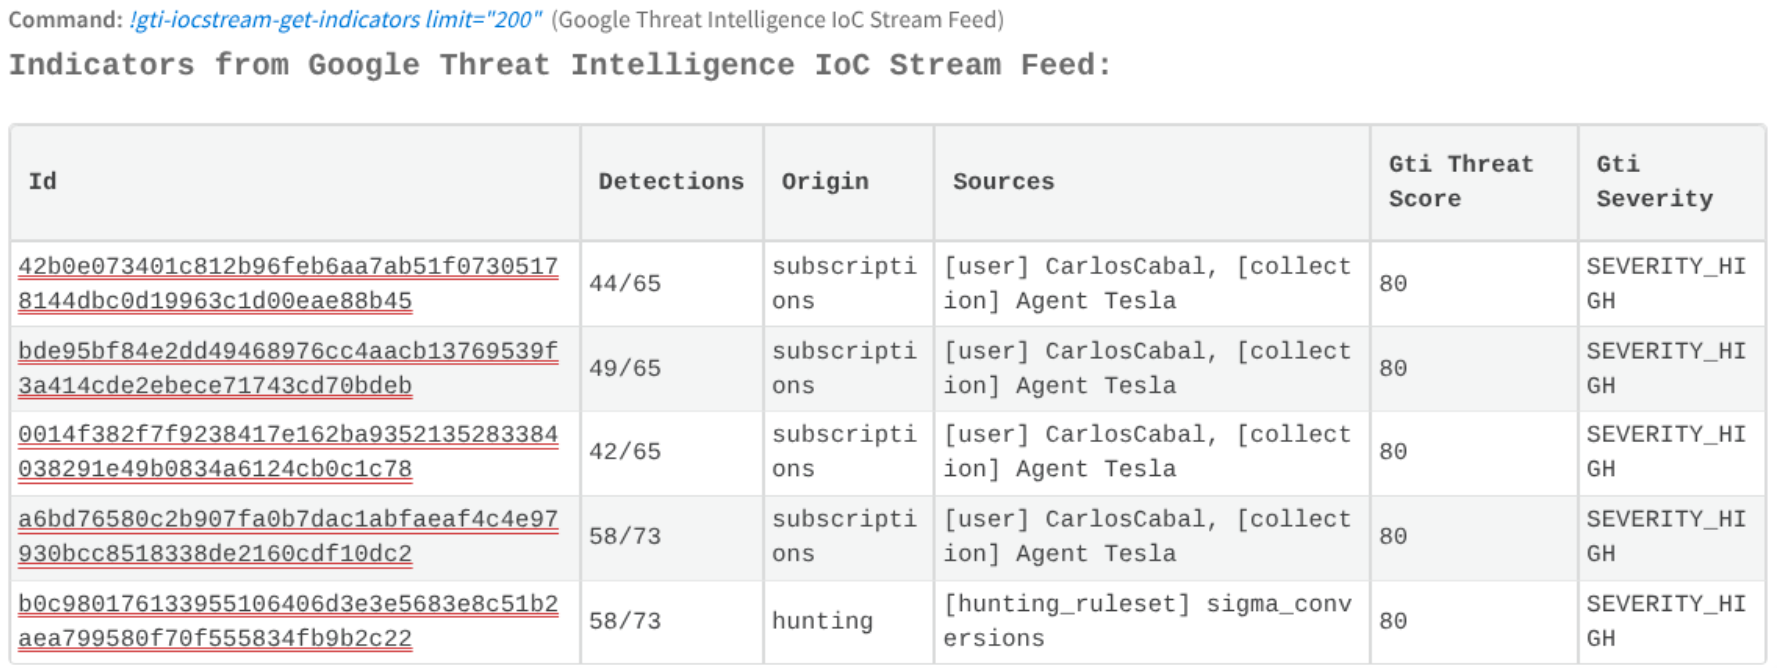Select the 42/65 detections cell
Screen dimensions: 1780x668
click(x=625, y=452)
